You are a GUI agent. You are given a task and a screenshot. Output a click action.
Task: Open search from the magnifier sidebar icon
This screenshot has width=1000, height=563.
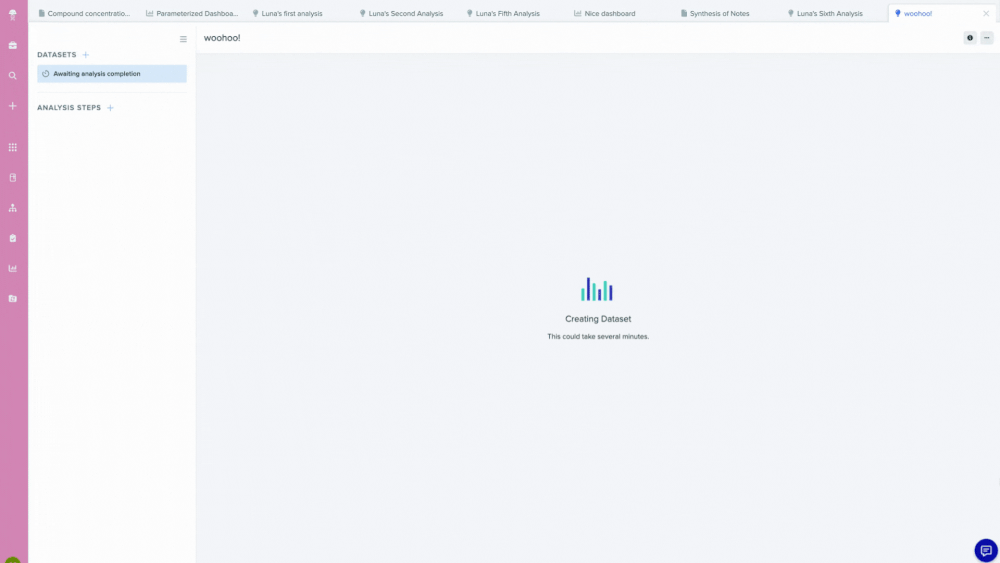(x=13, y=76)
